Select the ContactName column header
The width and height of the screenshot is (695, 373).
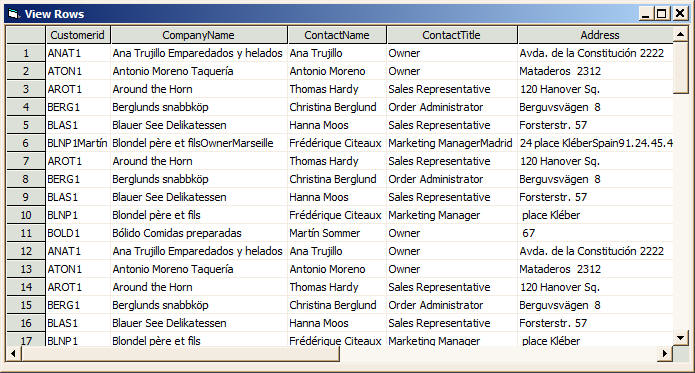(337, 35)
